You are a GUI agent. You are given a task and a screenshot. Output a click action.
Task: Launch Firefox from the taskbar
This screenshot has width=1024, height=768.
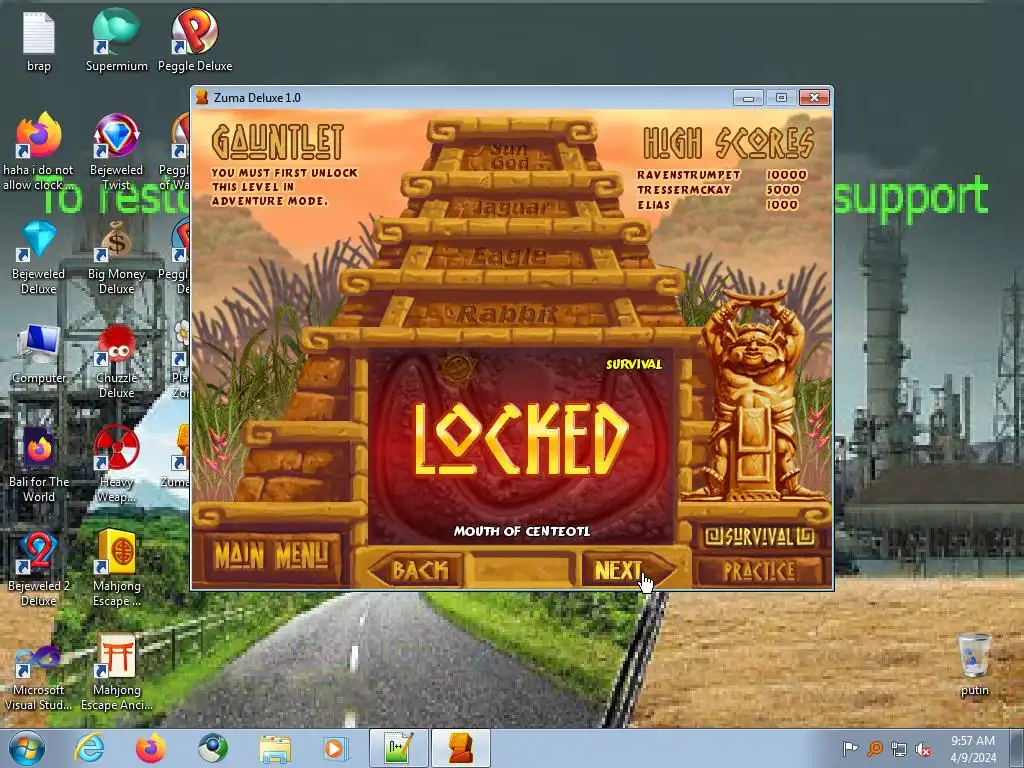[x=151, y=748]
